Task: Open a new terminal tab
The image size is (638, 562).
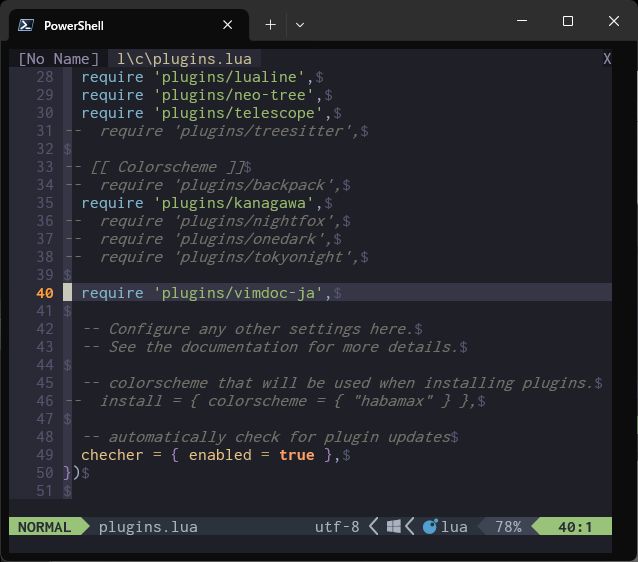Action: [x=270, y=25]
